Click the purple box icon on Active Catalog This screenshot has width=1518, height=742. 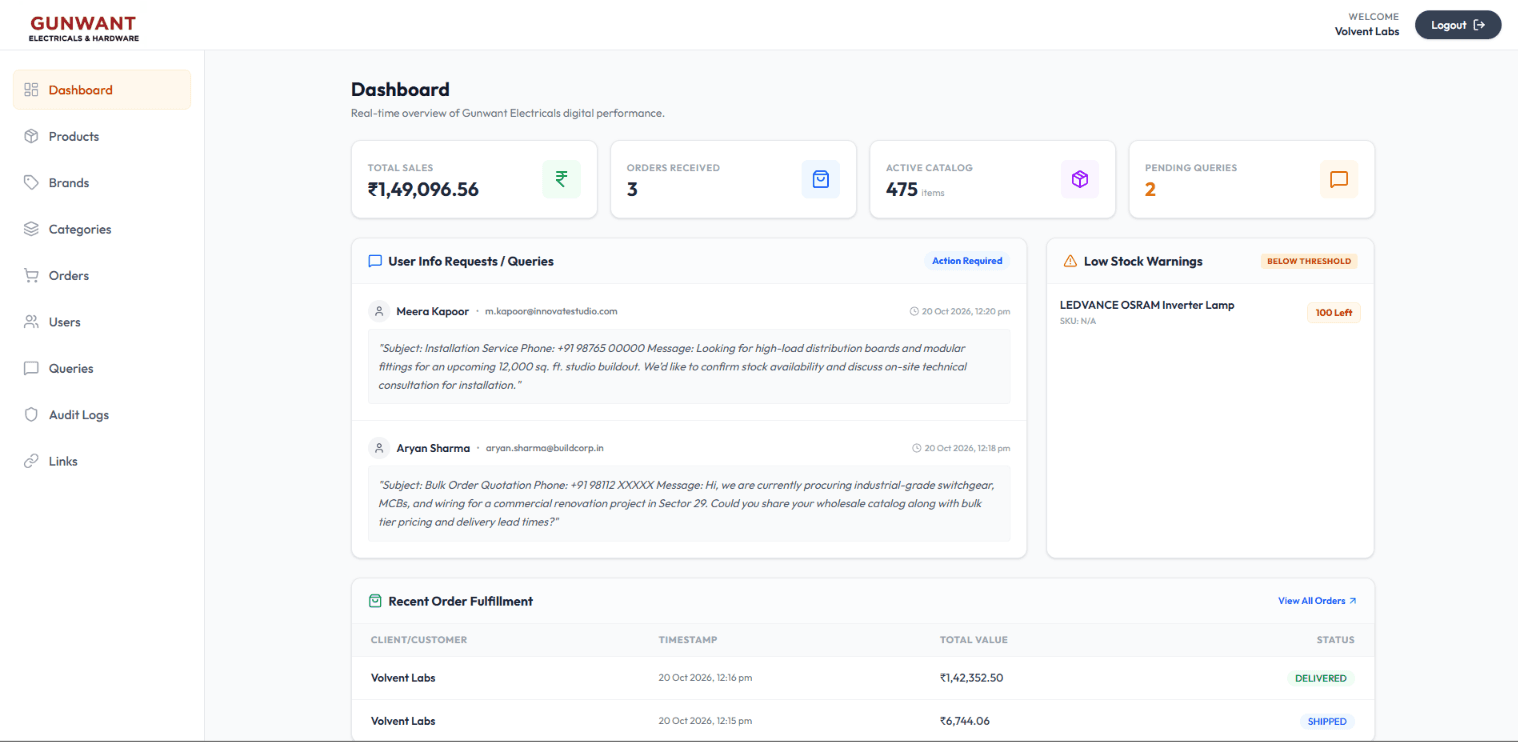pos(1080,179)
